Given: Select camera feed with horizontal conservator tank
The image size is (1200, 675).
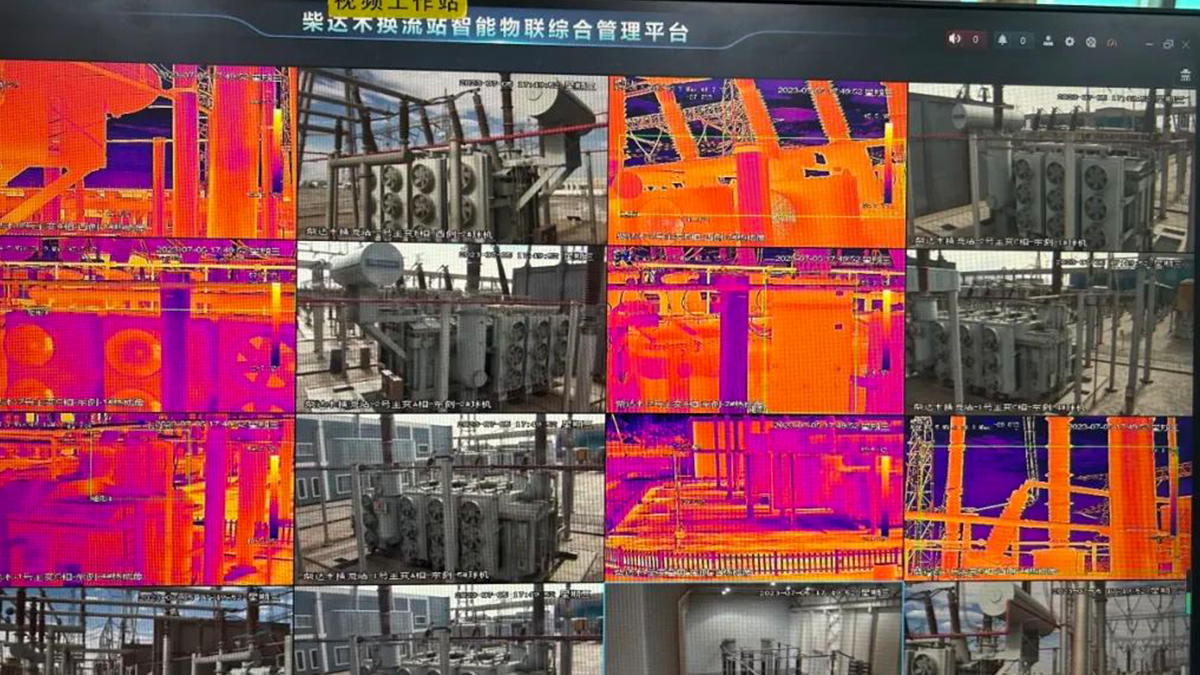Looking at the screenshot, I should point(450,327).
